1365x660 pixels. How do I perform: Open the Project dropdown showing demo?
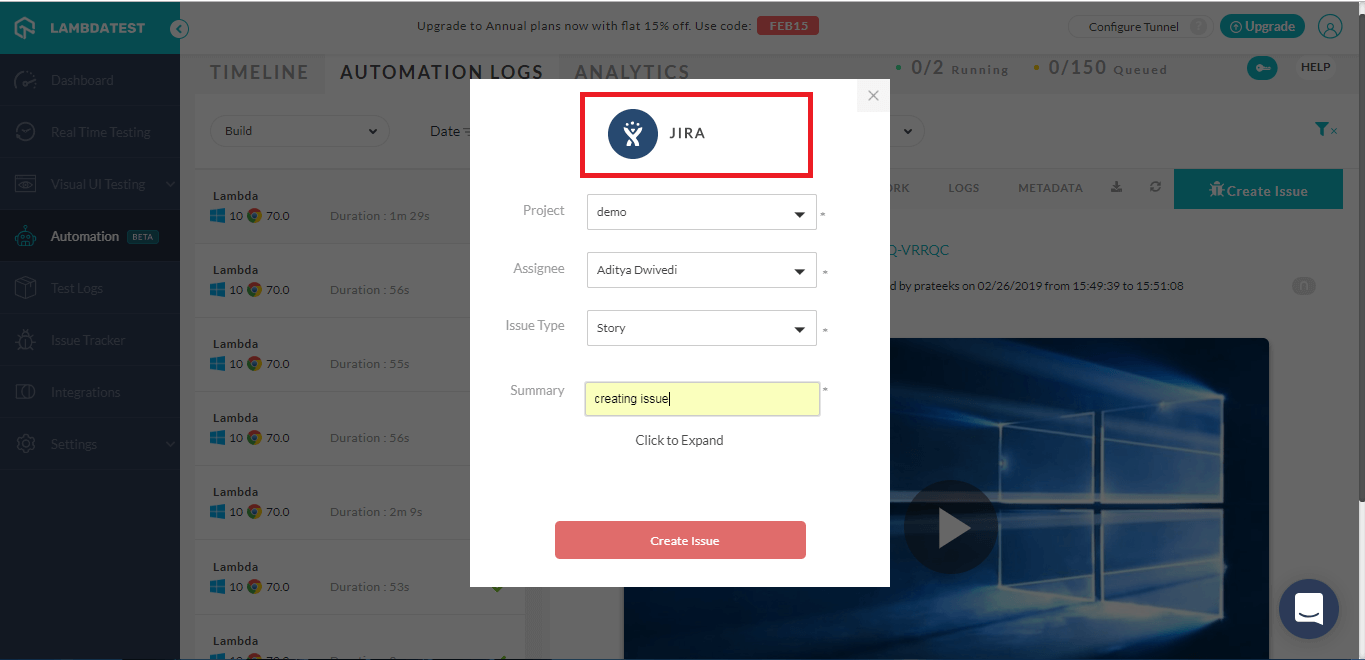pos(701,212)
